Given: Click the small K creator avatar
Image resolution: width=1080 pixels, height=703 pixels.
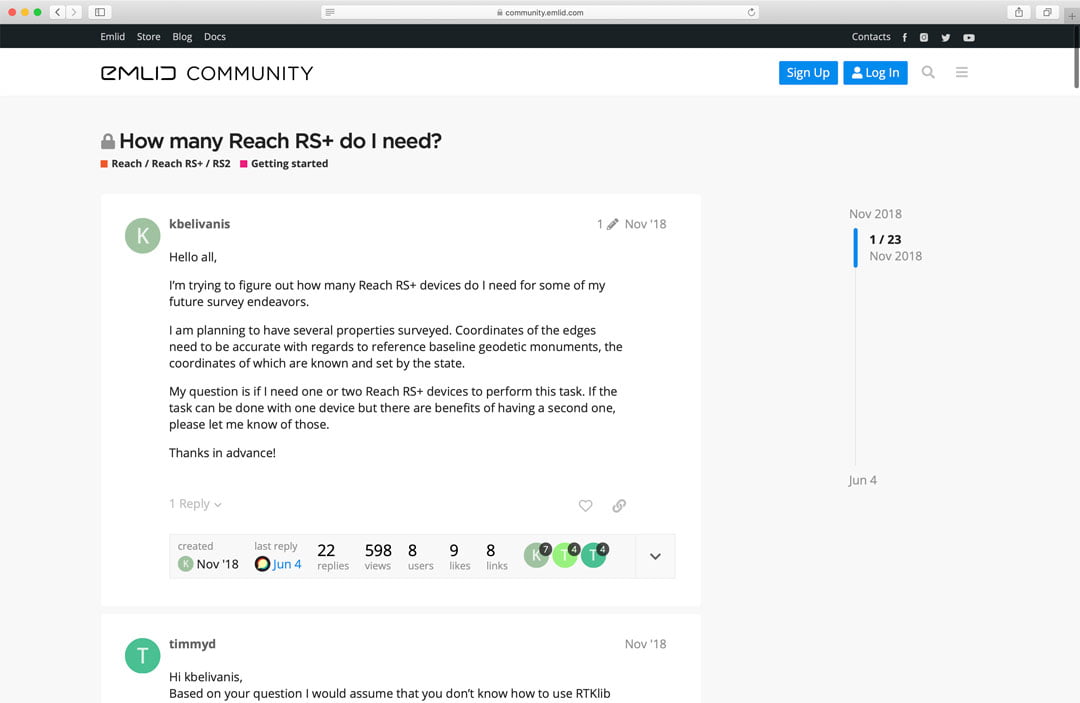Looking at the screenshot, I should click(185, 564).
